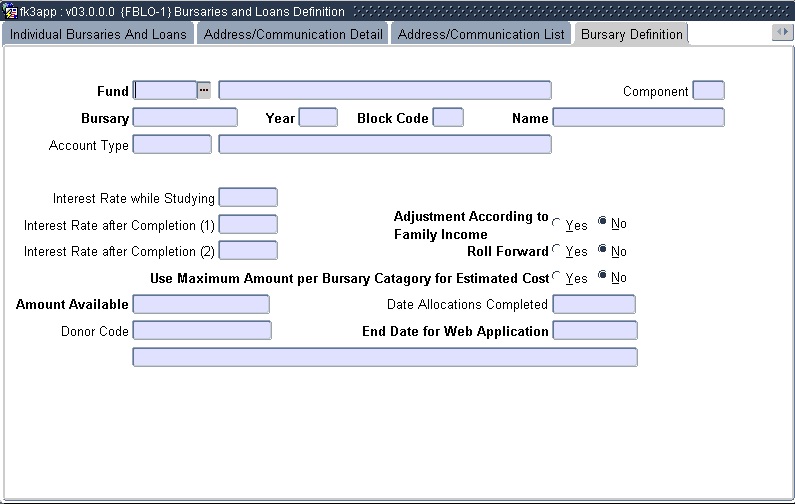Go to the Address/Communication List tab
Viewport: 795px width, 504px height.
pyautogui.click(x=482, y=34)
